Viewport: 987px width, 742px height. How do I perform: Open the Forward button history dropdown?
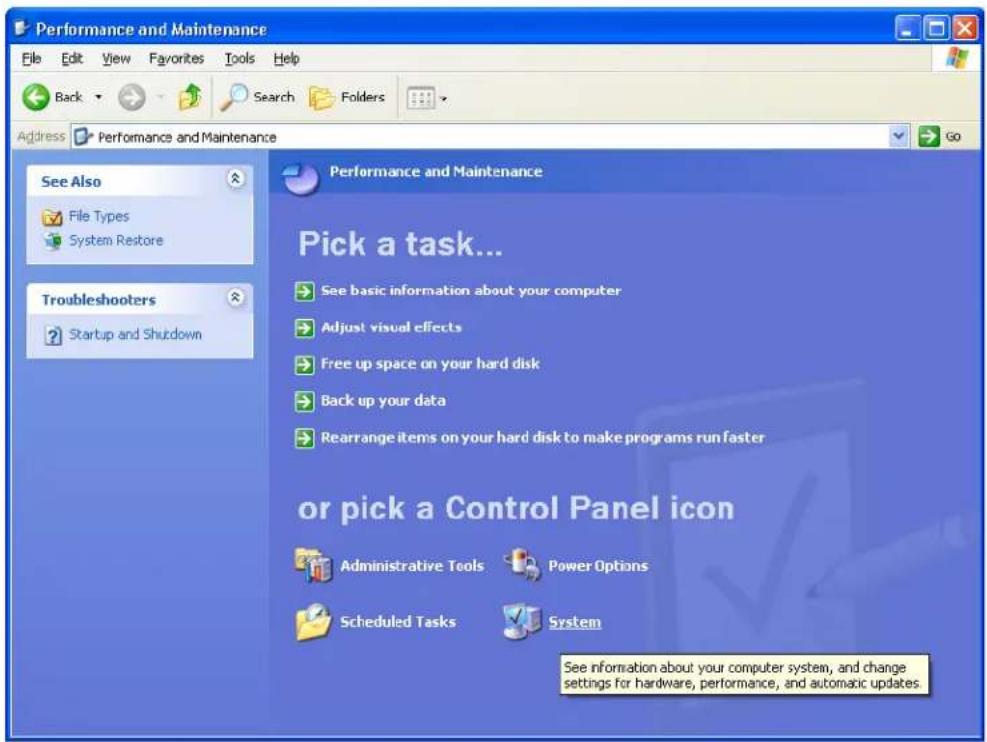(160, 97)
